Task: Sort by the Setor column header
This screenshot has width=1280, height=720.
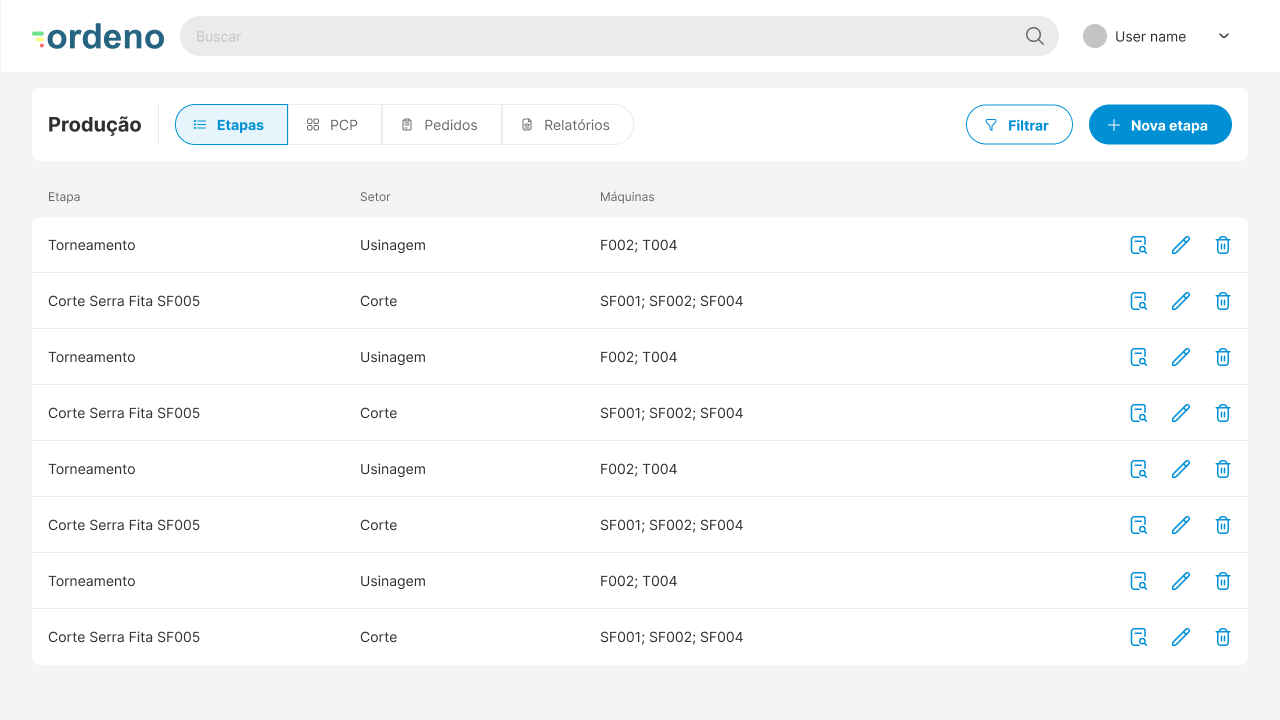Action: pyautogui.click(x=375, y=197)
